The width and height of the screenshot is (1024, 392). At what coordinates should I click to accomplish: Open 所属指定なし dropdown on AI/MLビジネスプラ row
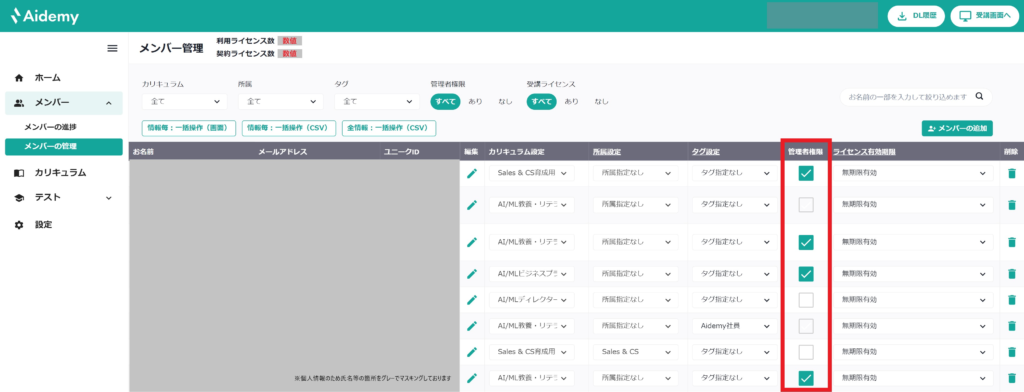(635, 273)
